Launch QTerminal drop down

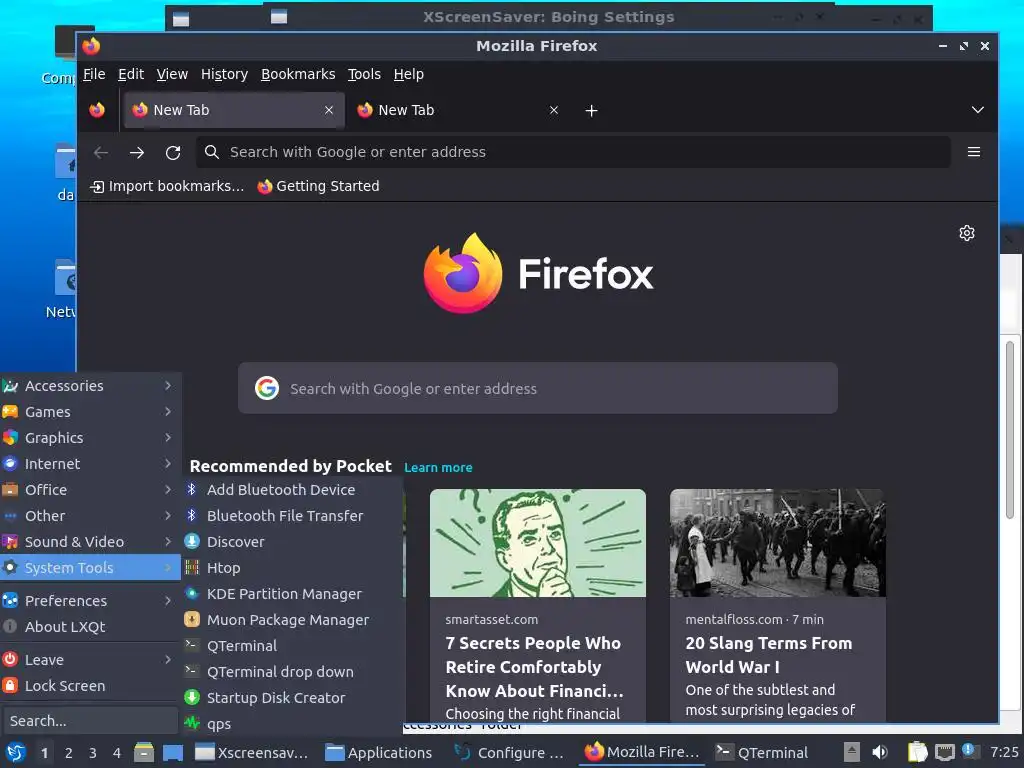pyautogui.click(x=293, y=672)
